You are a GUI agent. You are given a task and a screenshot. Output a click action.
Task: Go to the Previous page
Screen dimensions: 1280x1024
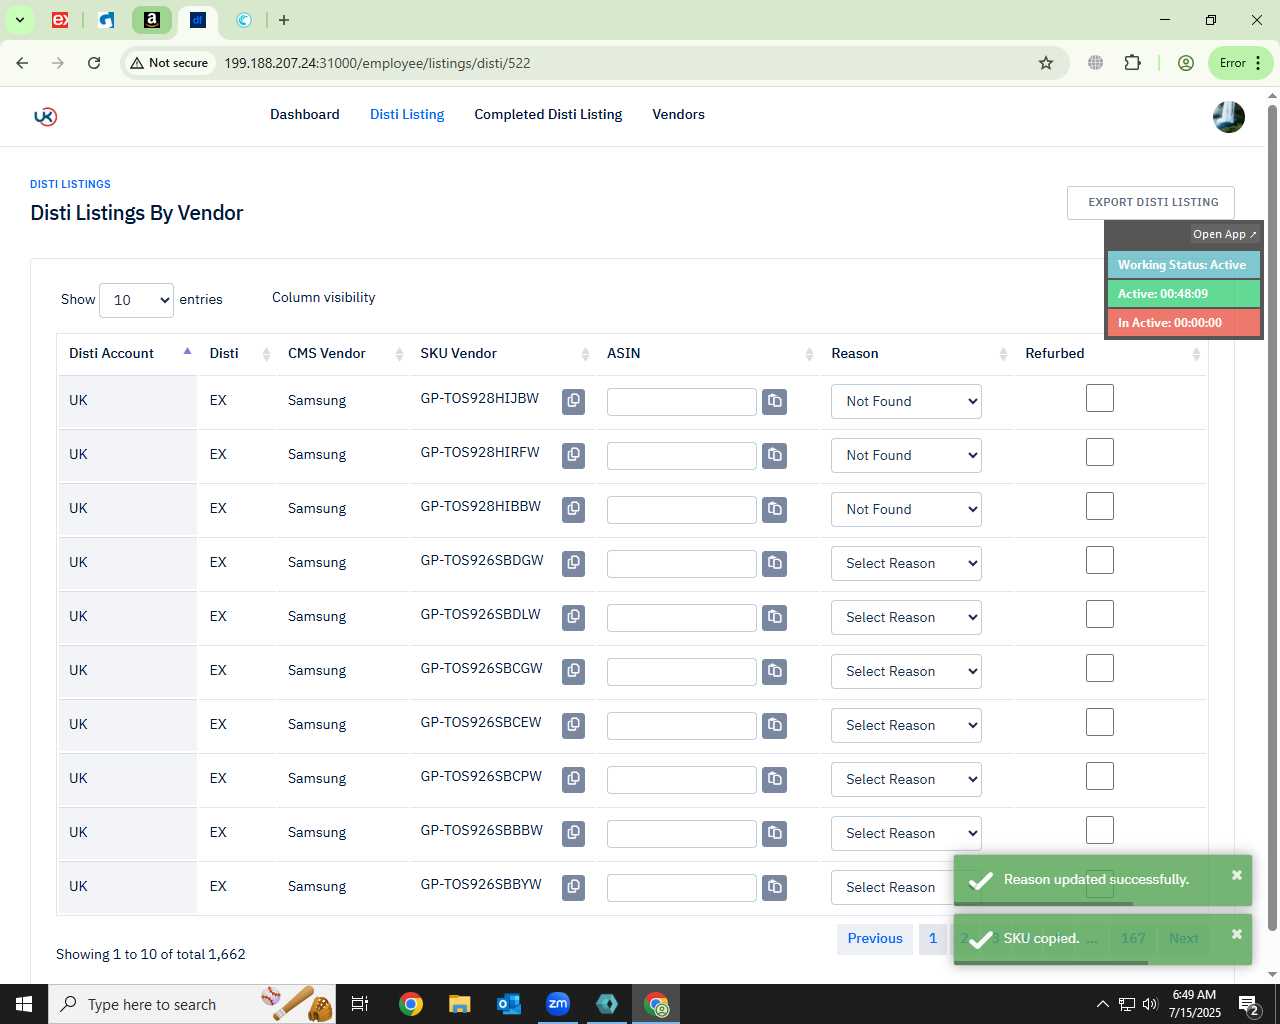875,939
